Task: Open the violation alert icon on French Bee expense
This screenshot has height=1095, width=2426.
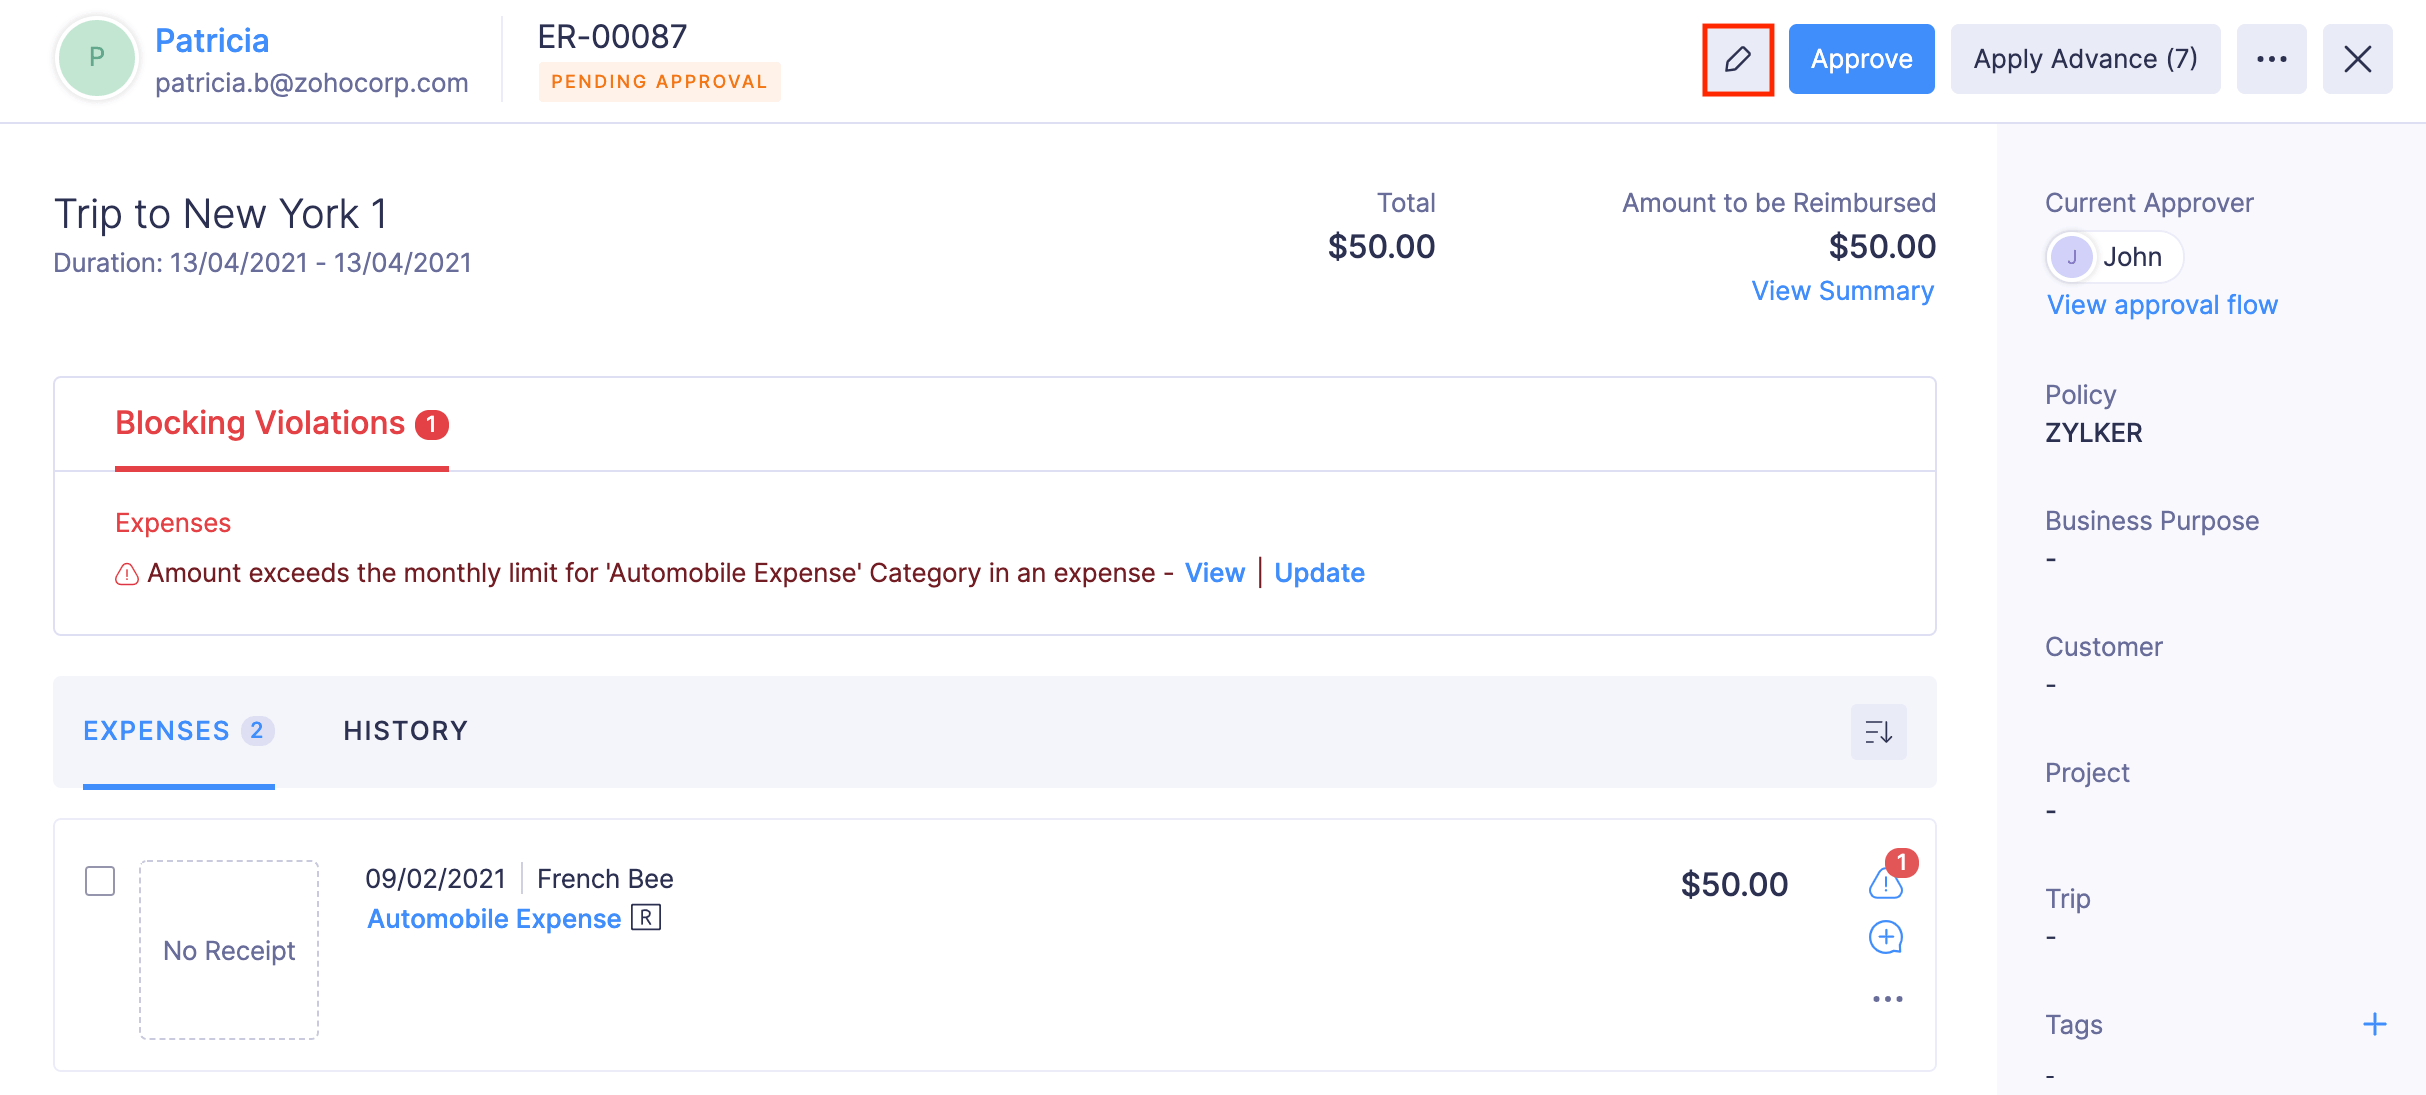Action: [1885, 883]
